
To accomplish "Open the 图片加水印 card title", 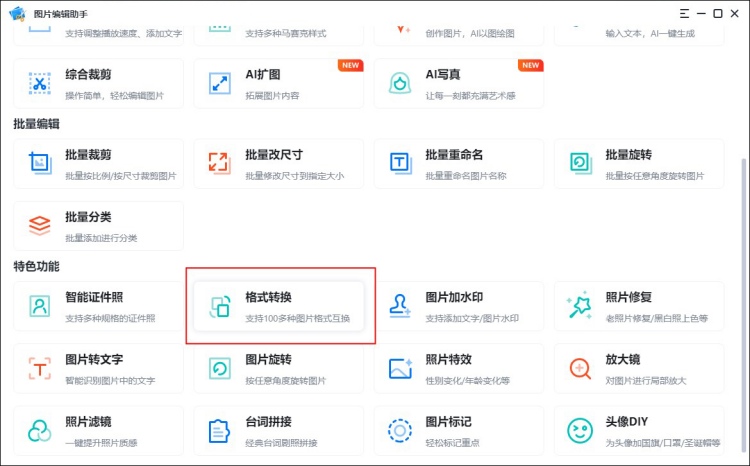I will [x=454, y=297].
